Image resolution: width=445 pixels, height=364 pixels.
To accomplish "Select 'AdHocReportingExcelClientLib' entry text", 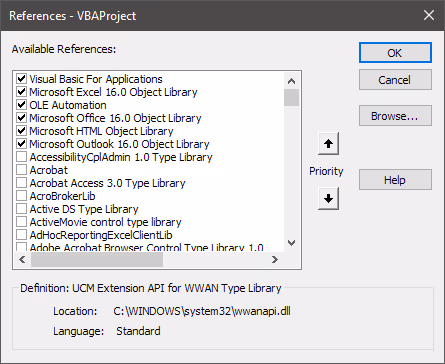I will click(101, 235).
